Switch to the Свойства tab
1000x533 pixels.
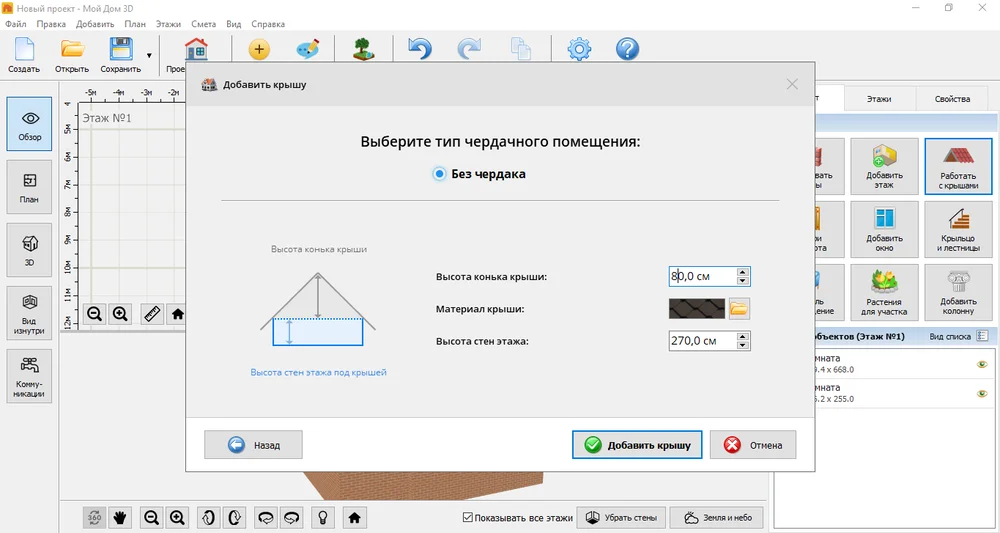point(952,99)
